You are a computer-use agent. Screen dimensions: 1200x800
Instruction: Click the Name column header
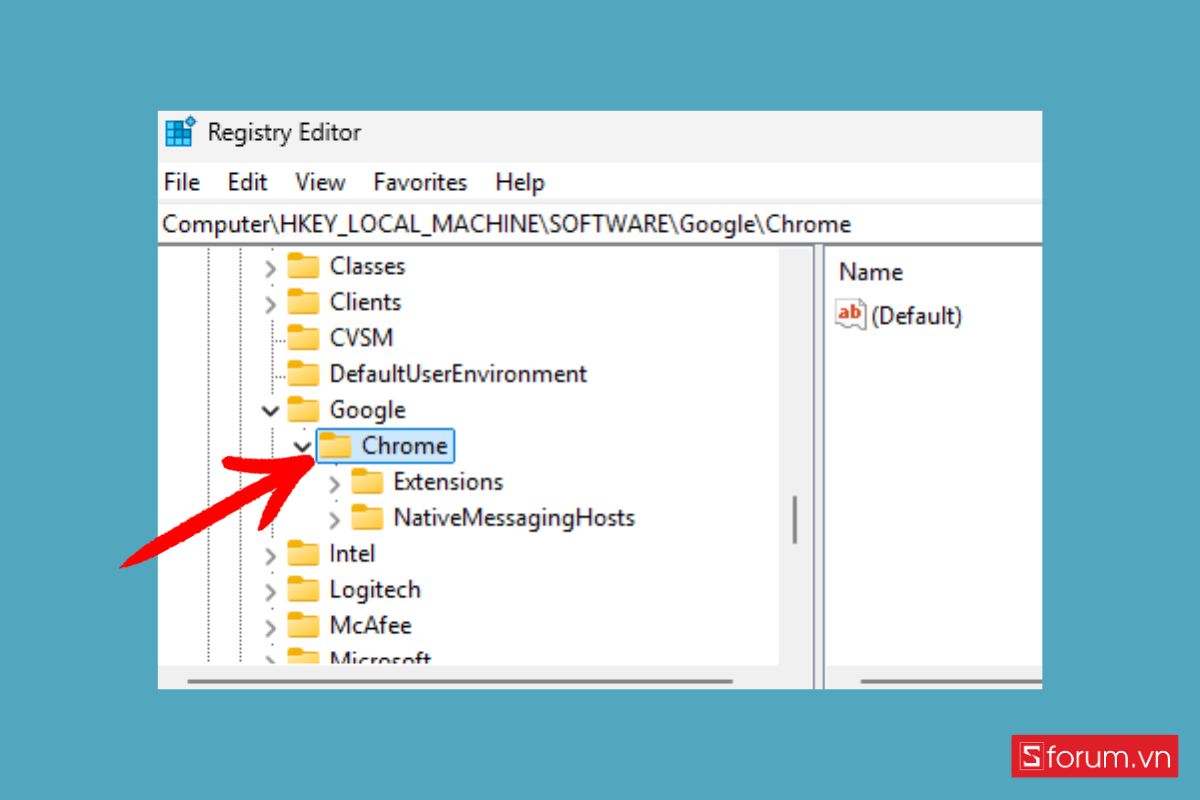tap(870, 272)
